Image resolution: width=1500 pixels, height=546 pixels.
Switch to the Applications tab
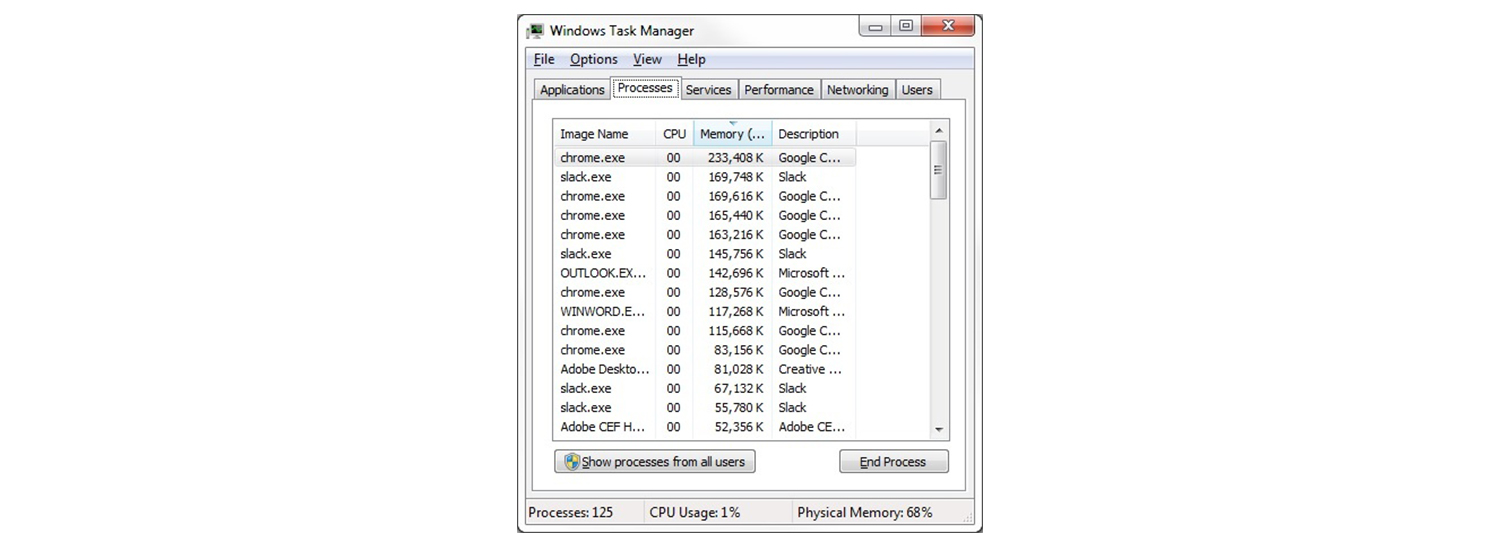coord(572,90)
